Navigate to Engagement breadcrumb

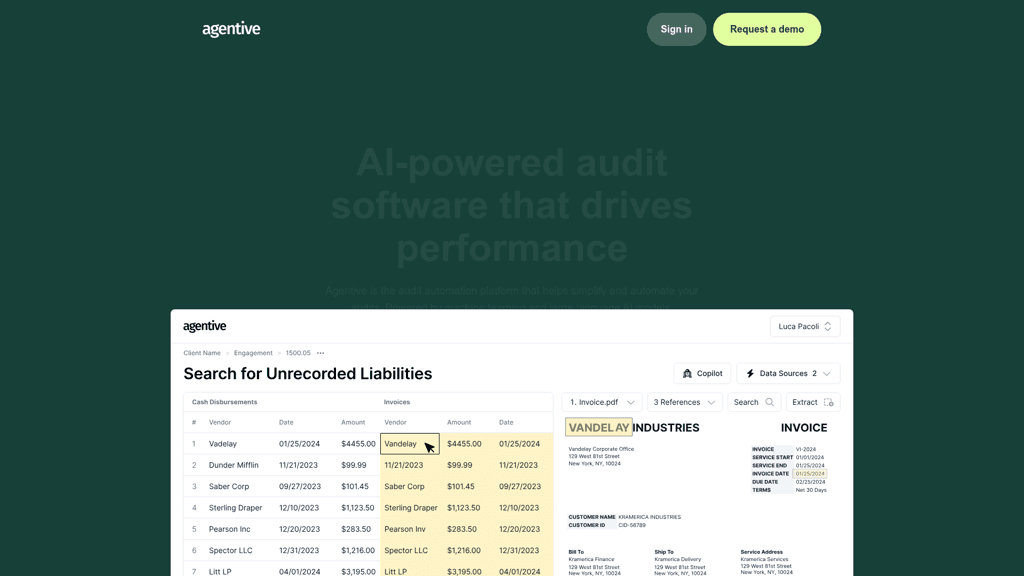pyautogui.click(x=253, y=353)
